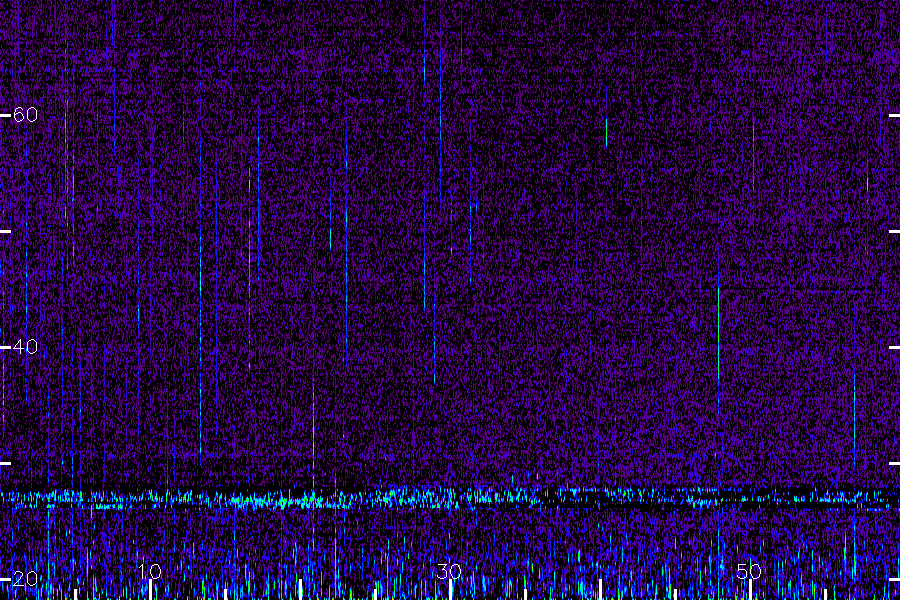
Task: Click the 50 label on the time axis
Action: pos(749,571)
